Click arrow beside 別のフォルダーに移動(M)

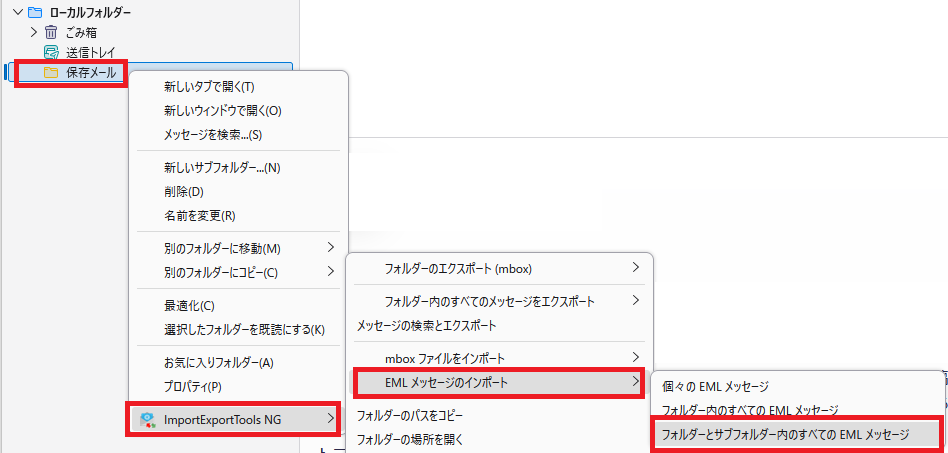click(x=330, y=247)
